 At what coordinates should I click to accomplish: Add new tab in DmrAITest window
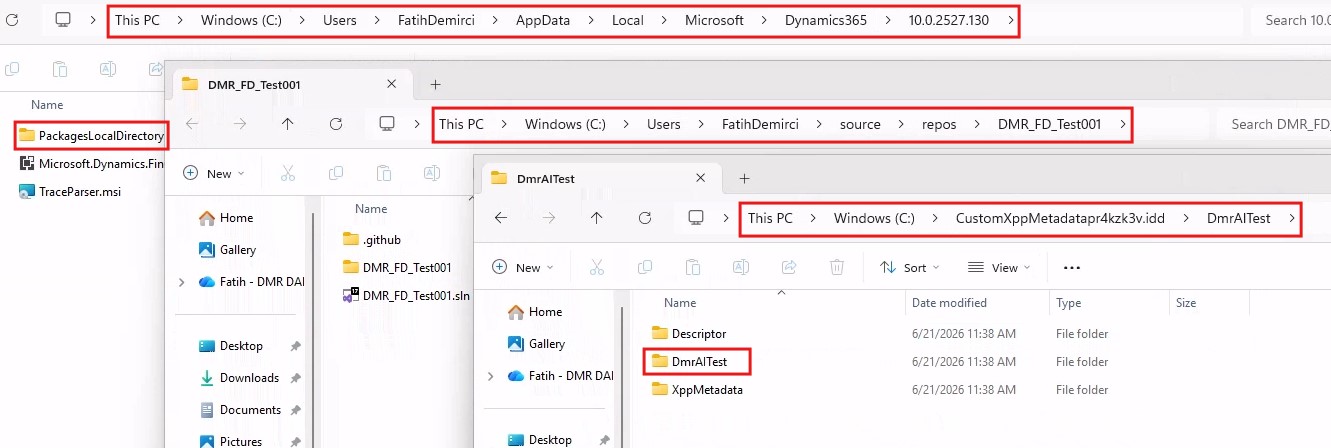pyautogui.click(x=744, y=178)
